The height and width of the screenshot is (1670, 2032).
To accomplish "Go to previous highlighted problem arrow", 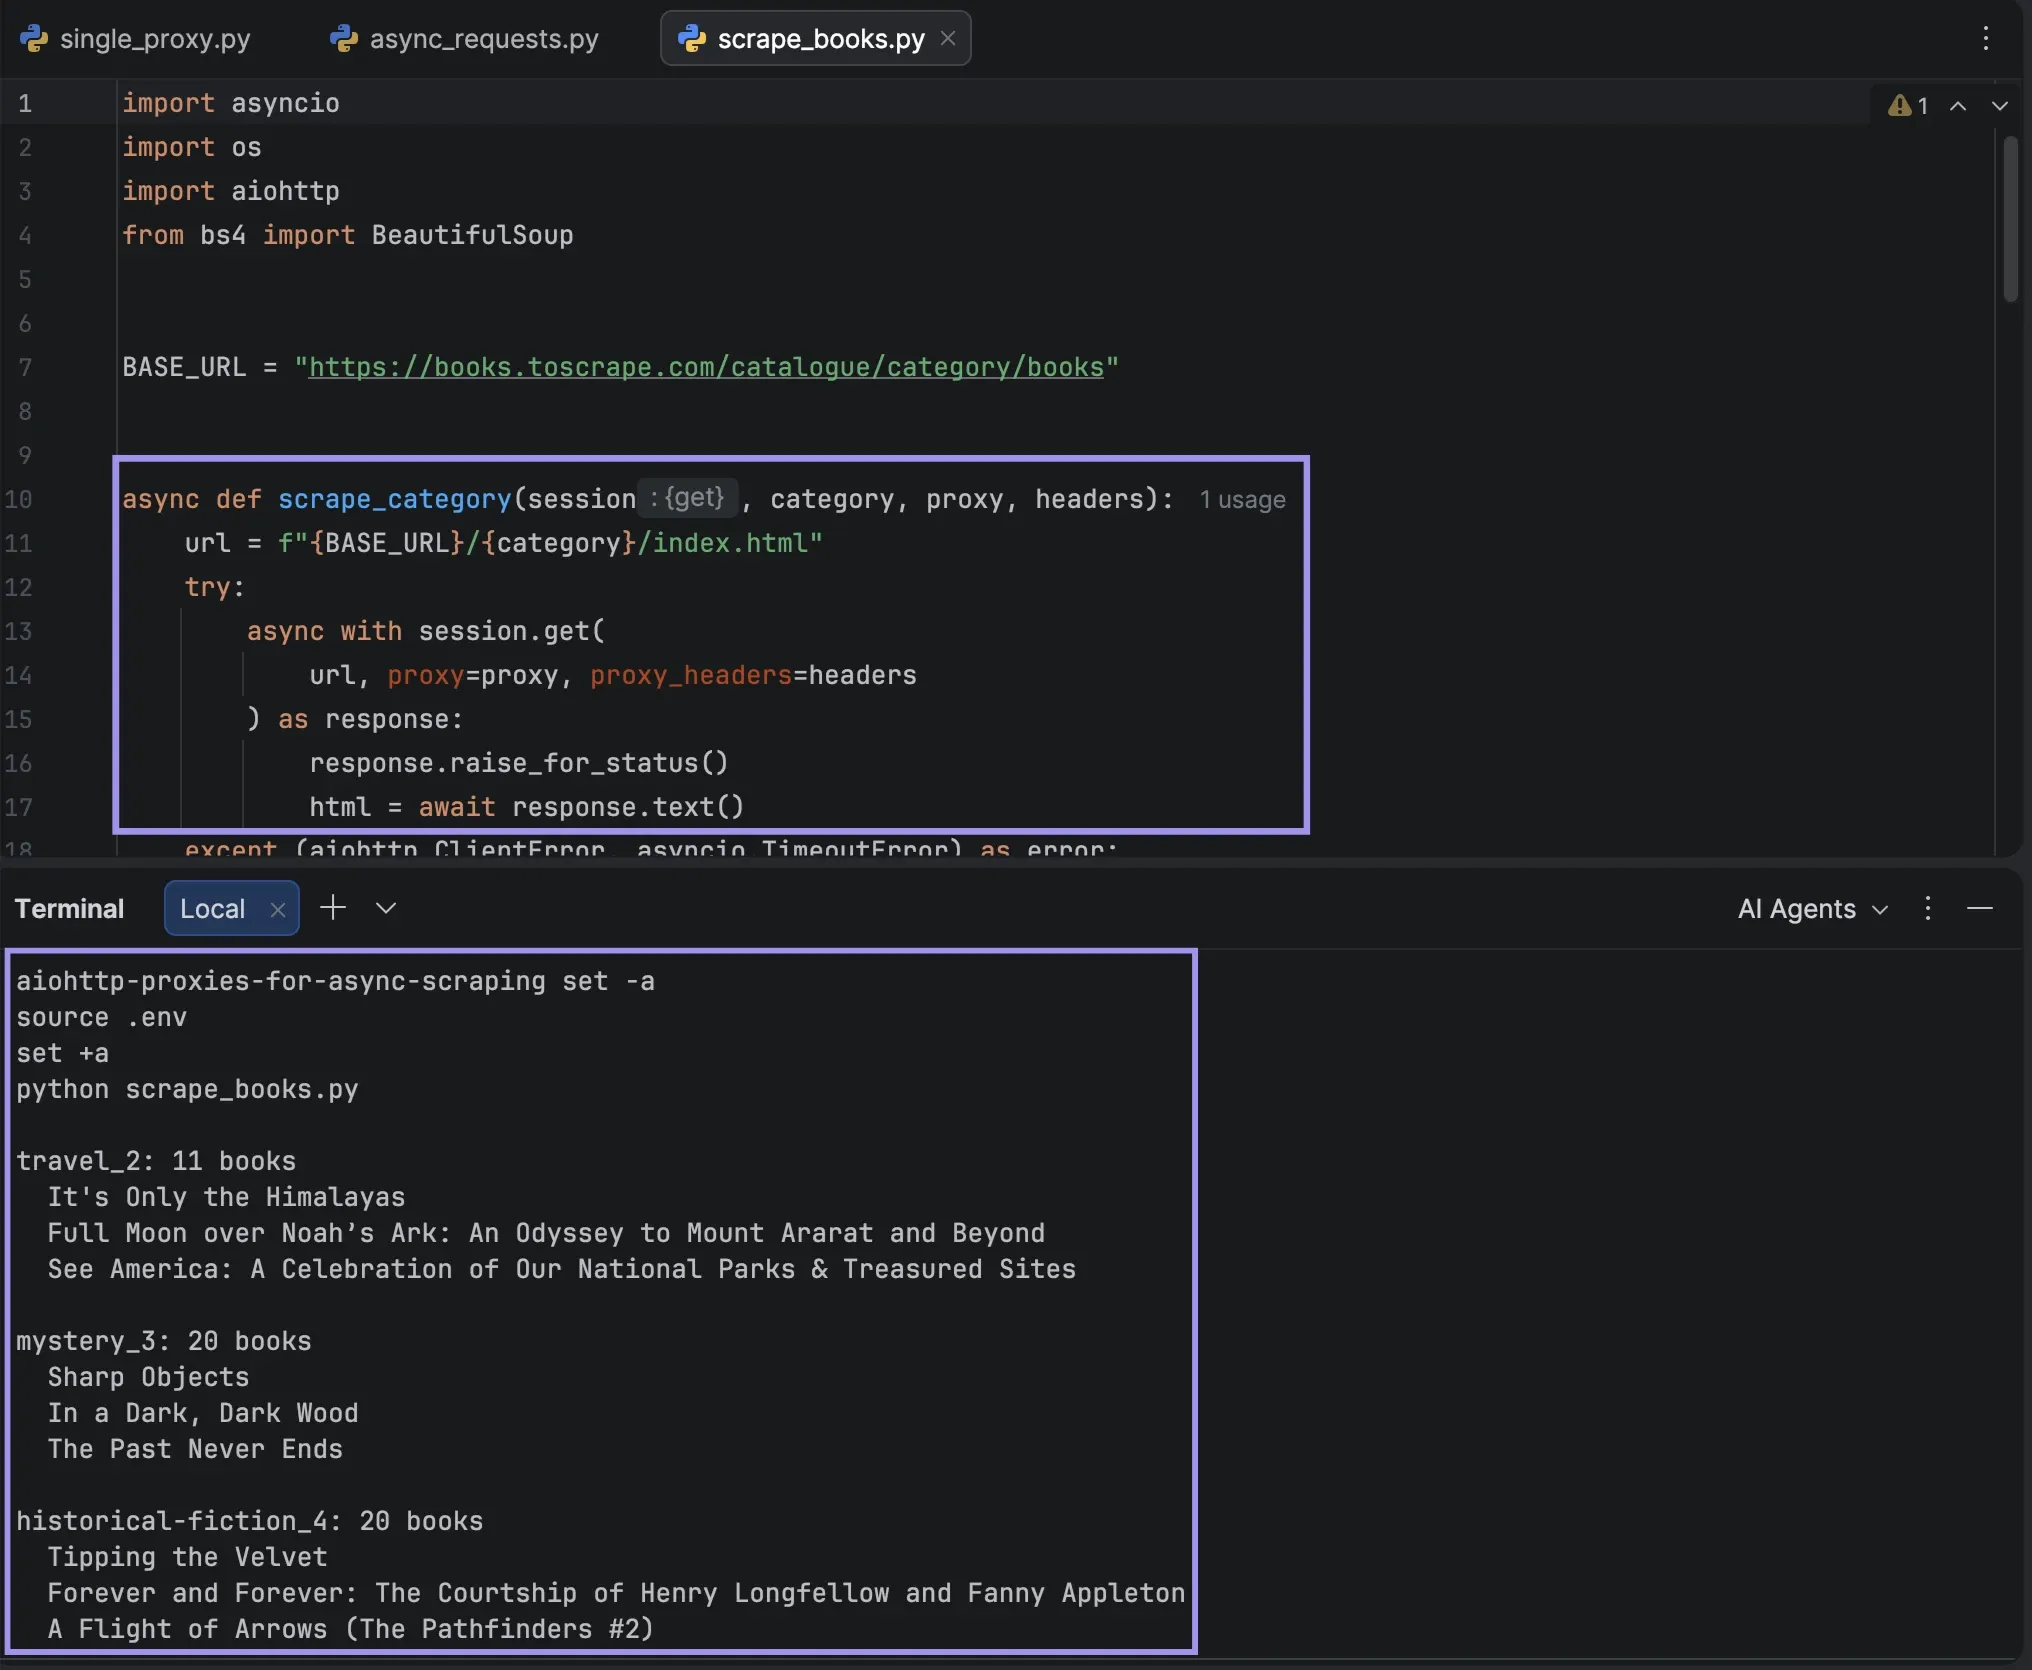I will click(x=1958, y=105).
